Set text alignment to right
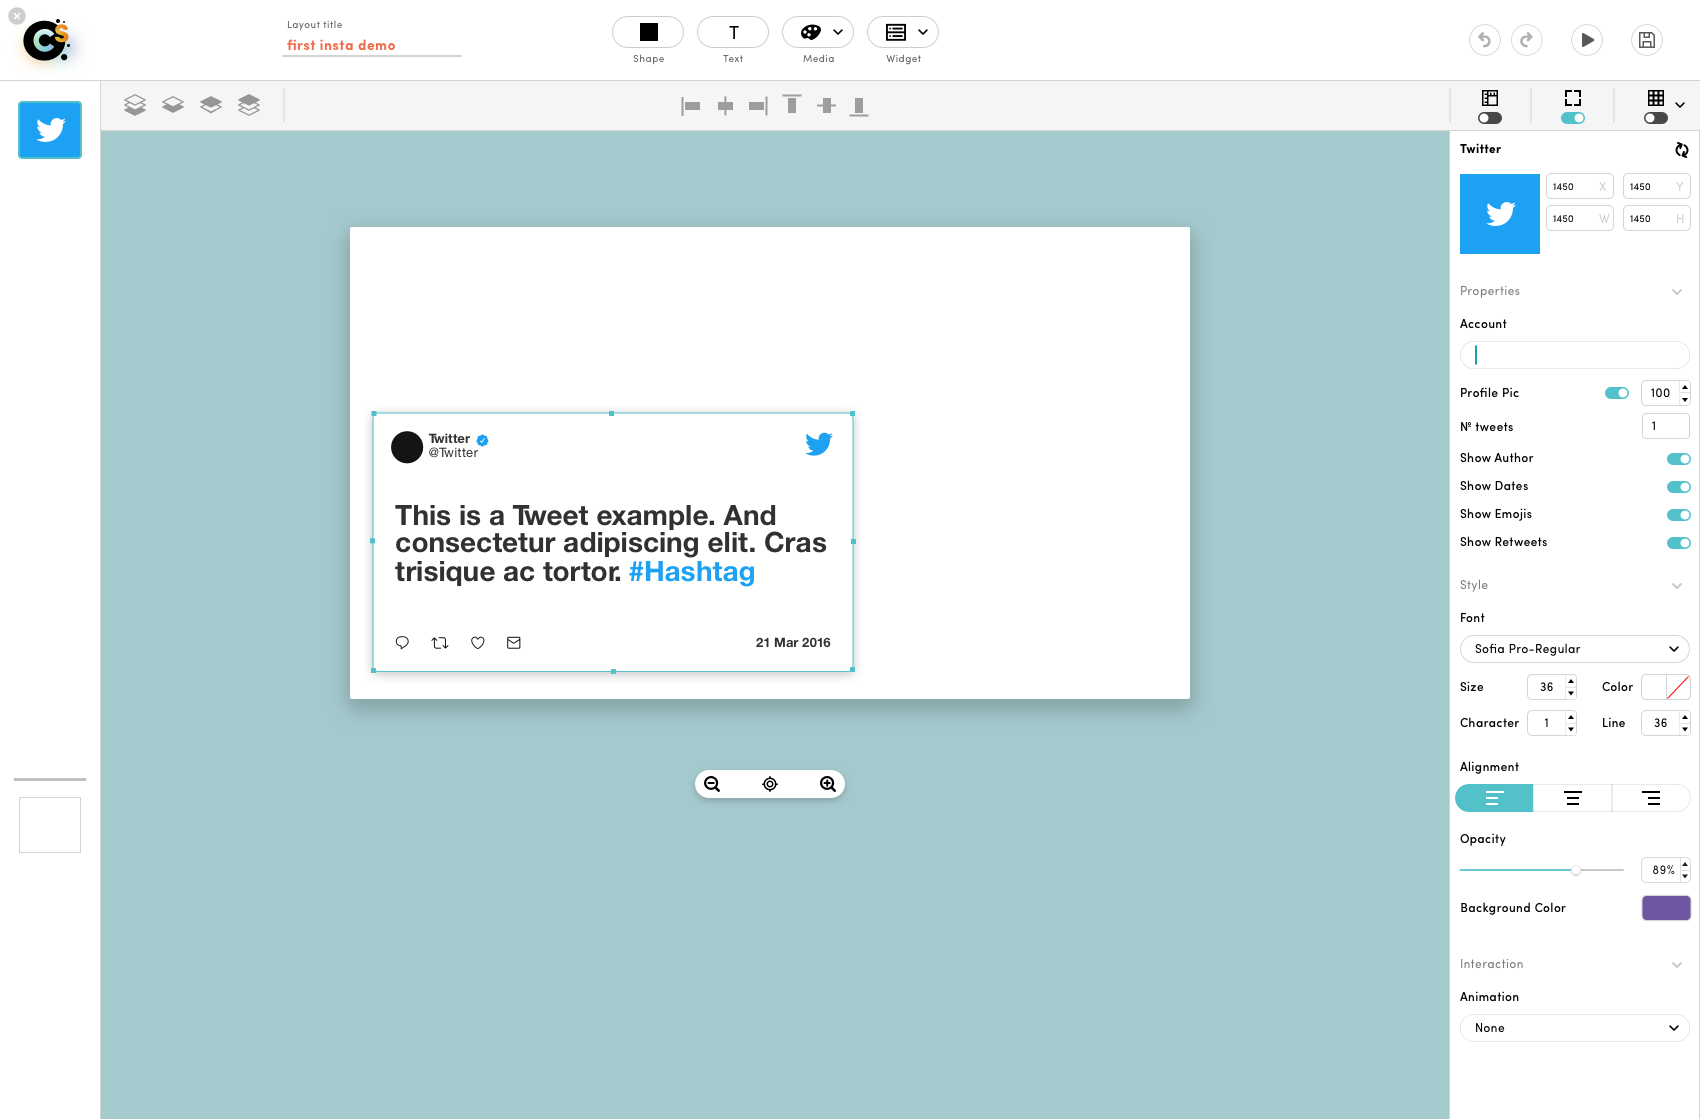This screenshot has width=1700, height=1119. (1651, 798)
